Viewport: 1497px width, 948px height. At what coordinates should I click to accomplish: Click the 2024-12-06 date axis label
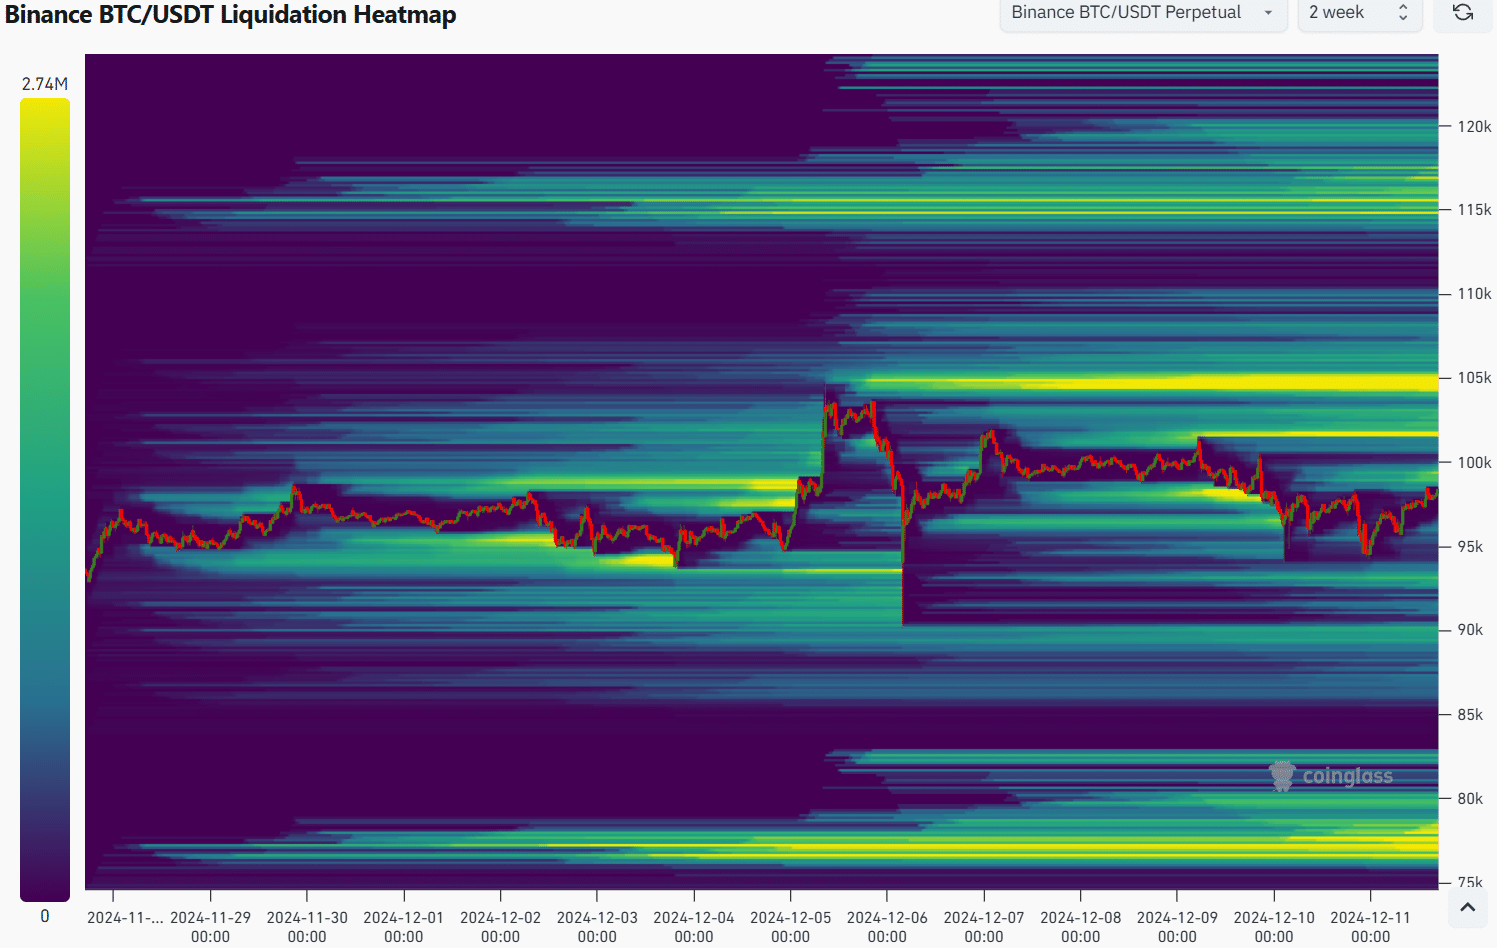click(x=887, y=927)
